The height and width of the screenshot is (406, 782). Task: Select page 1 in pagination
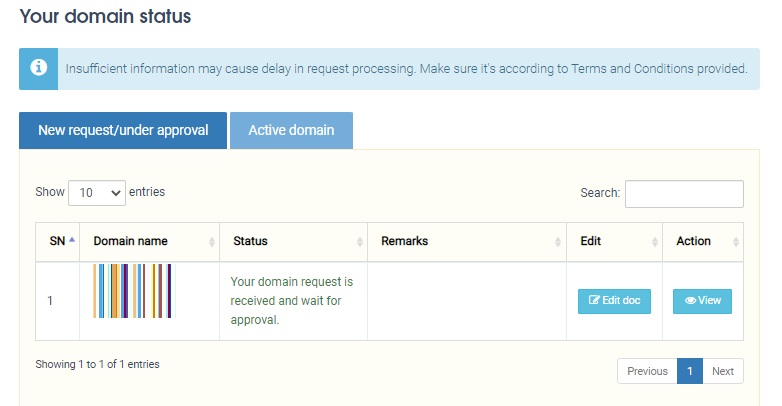click(x=690, y=371)
